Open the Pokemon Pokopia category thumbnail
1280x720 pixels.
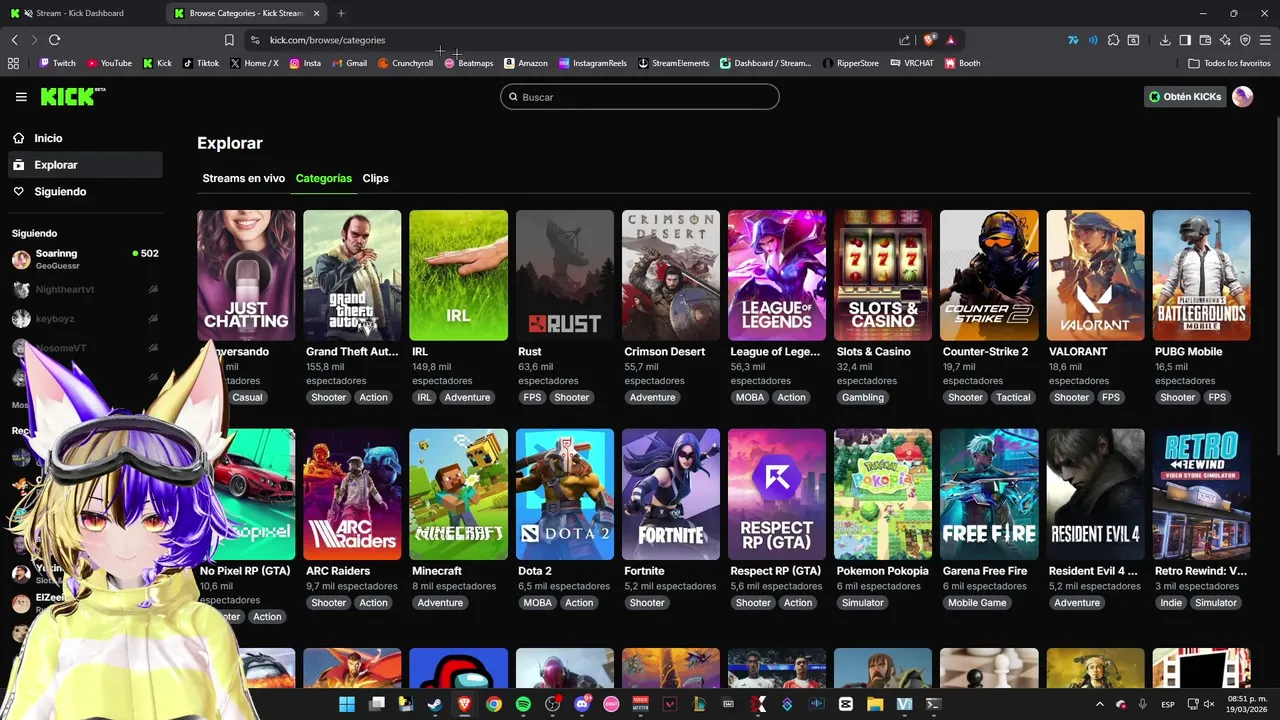[883, 494]
